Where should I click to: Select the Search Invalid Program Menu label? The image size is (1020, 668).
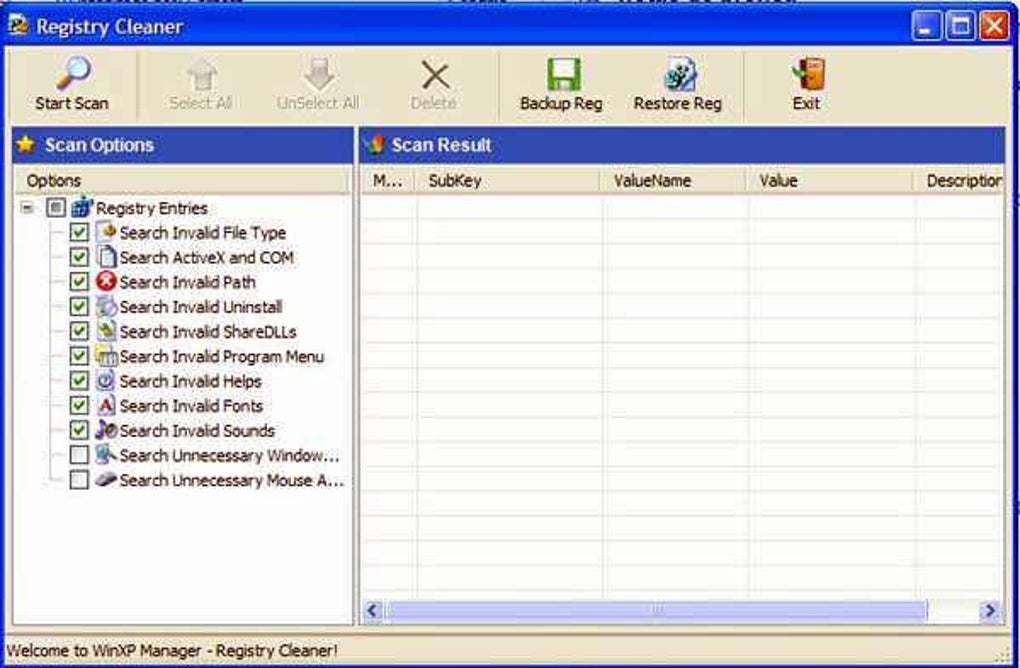click(x=222, y=356)
